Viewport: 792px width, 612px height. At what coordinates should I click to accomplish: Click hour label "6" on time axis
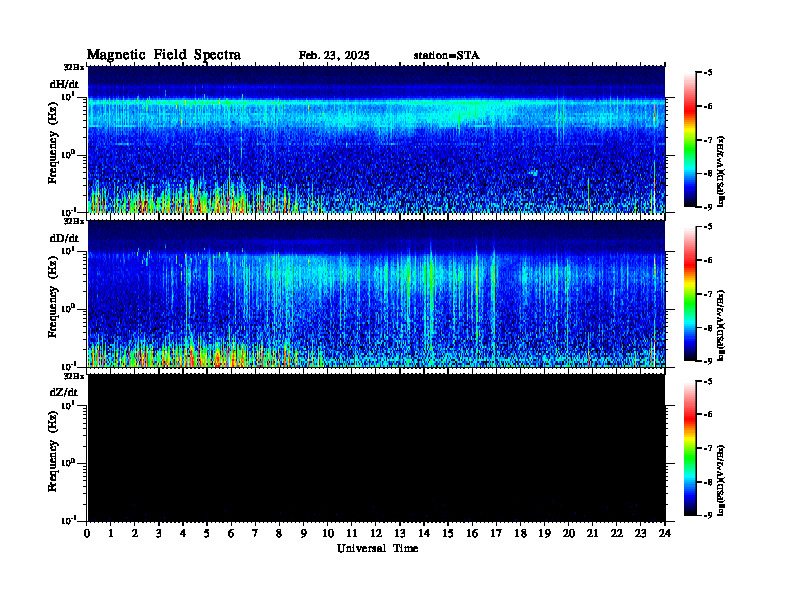point(231,533)
